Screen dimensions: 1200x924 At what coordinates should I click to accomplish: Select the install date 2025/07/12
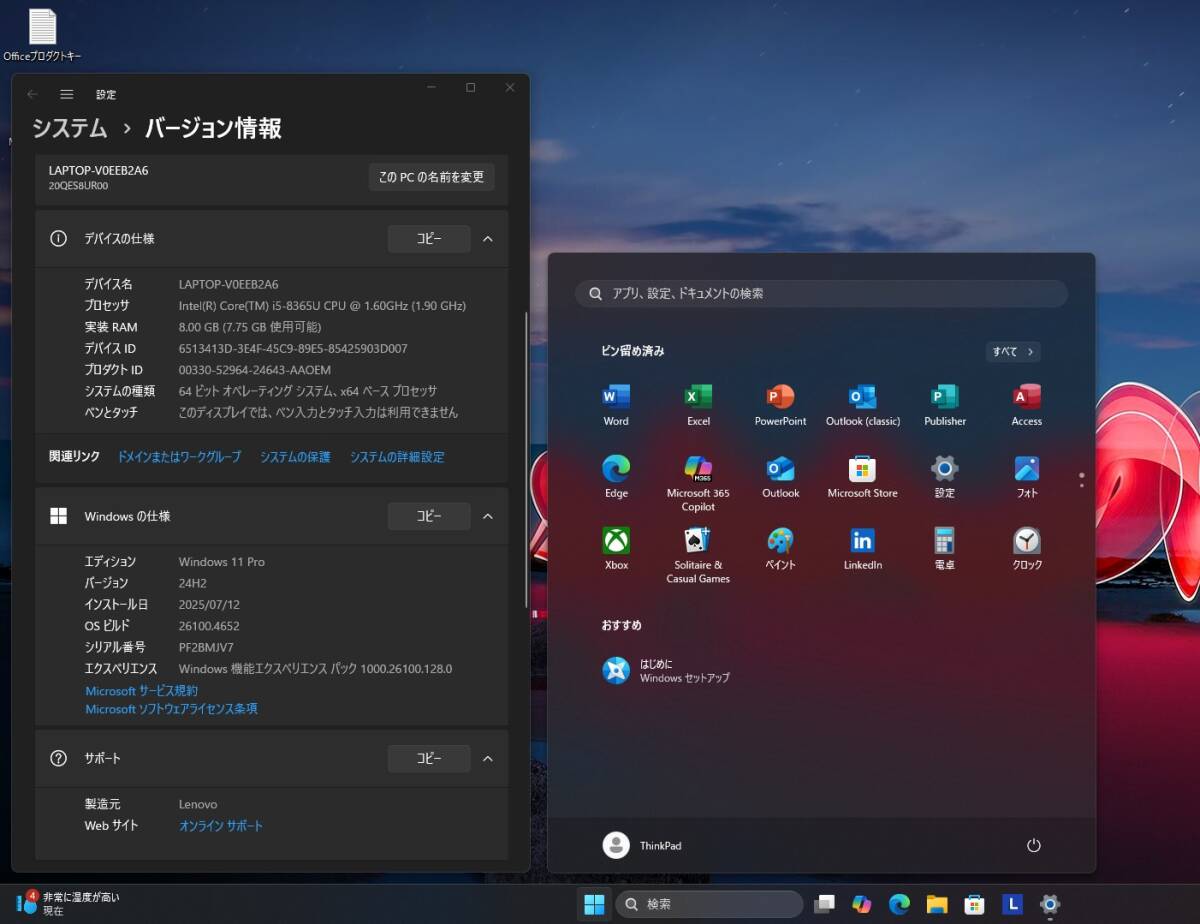209,605
